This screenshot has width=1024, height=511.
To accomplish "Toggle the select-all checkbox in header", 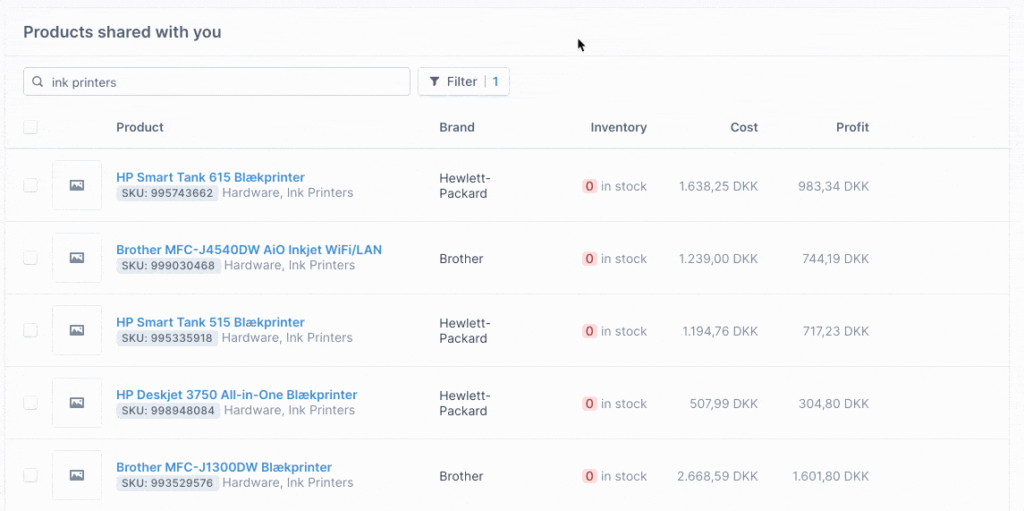I will 31,127.
